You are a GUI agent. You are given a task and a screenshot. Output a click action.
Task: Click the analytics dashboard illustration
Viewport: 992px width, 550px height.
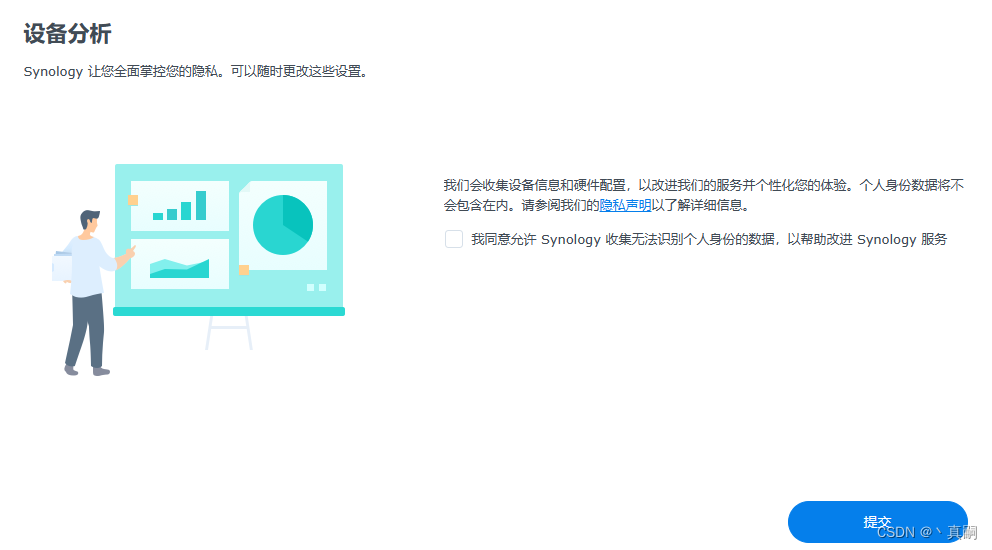[198, 270]
